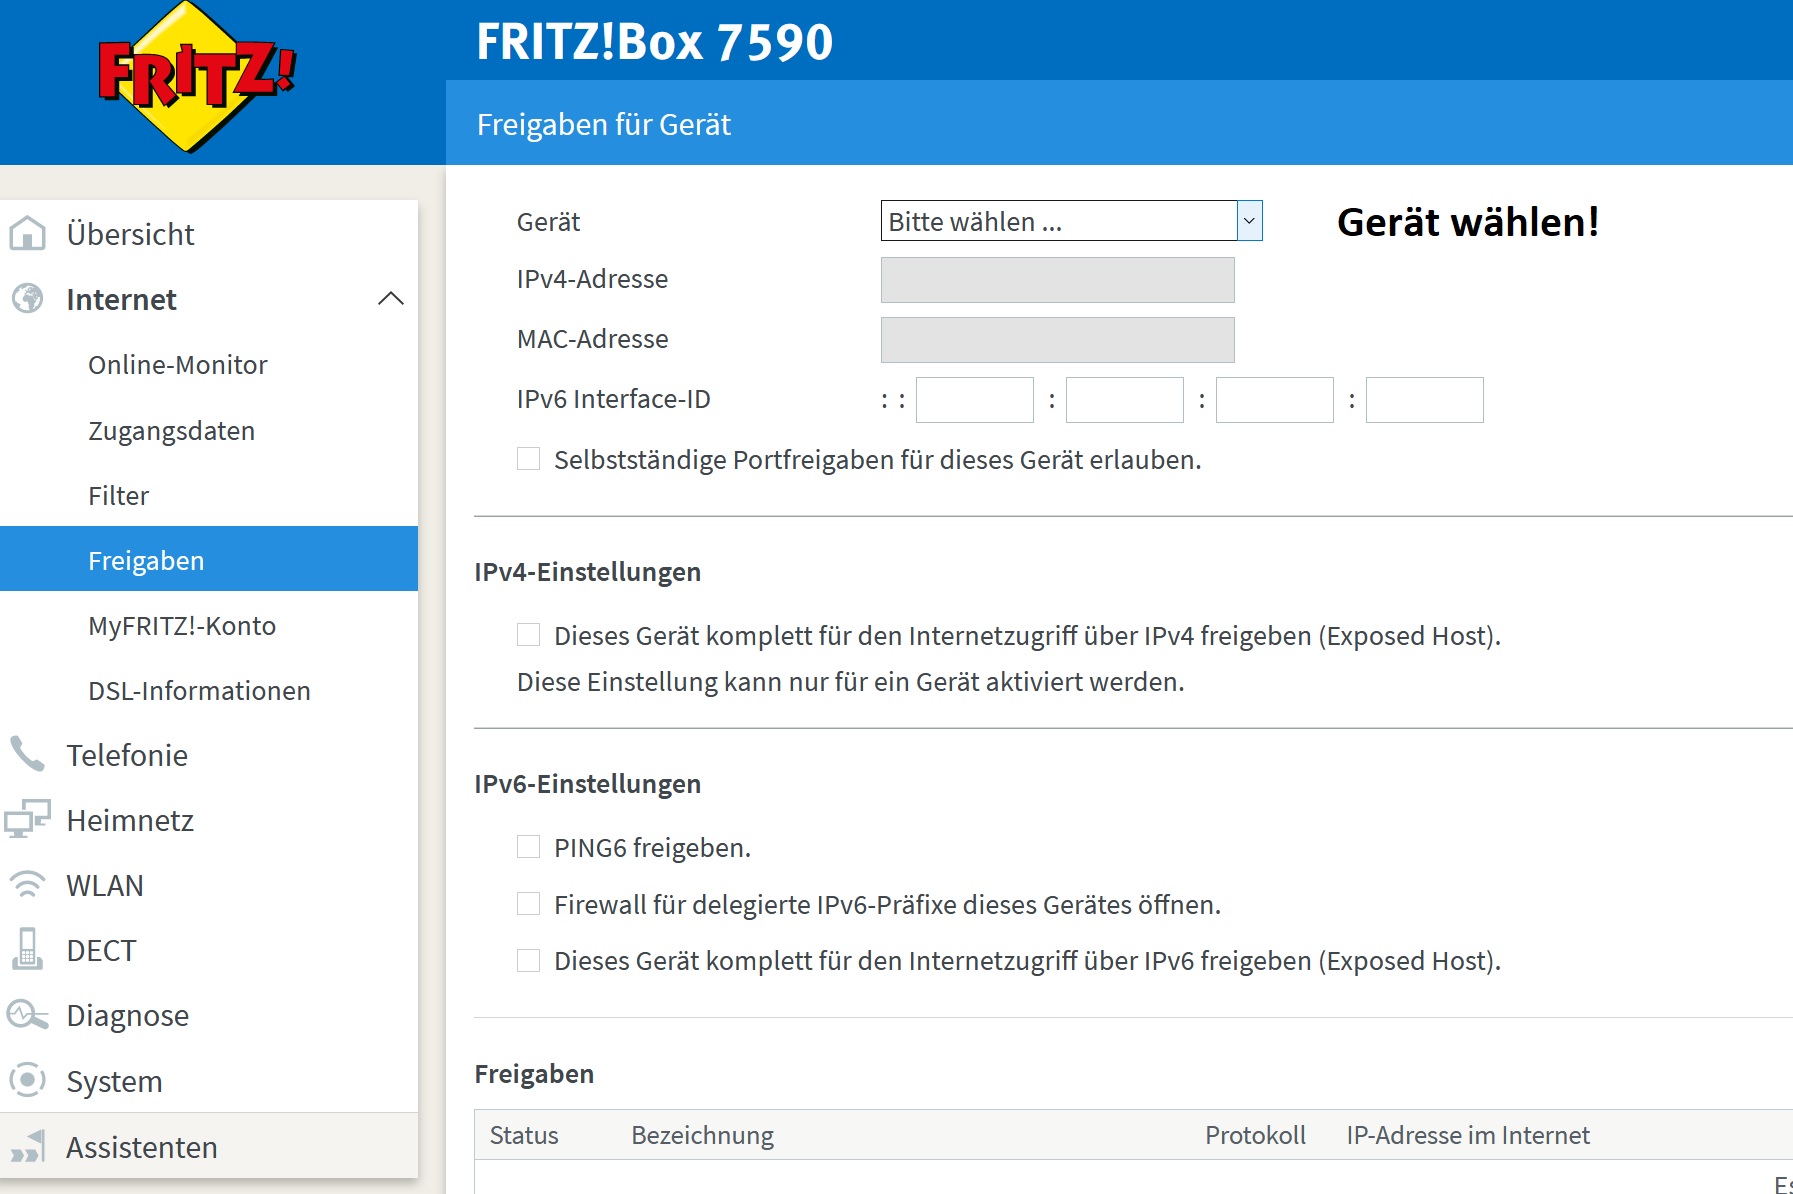
Task: Click the FRITZ! logo
Action: pos(197,77)
